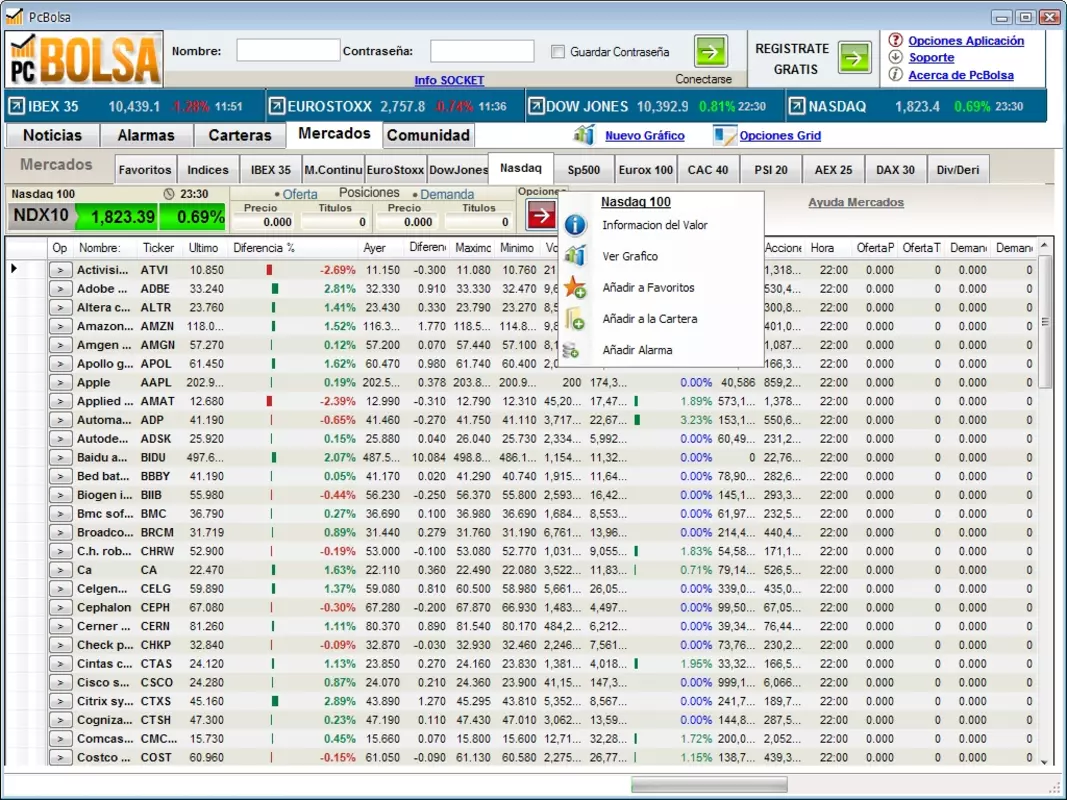The image size is (1067, 800).
Task: Click the Añadir Alarma icon
Action: (x=571, y=350)
